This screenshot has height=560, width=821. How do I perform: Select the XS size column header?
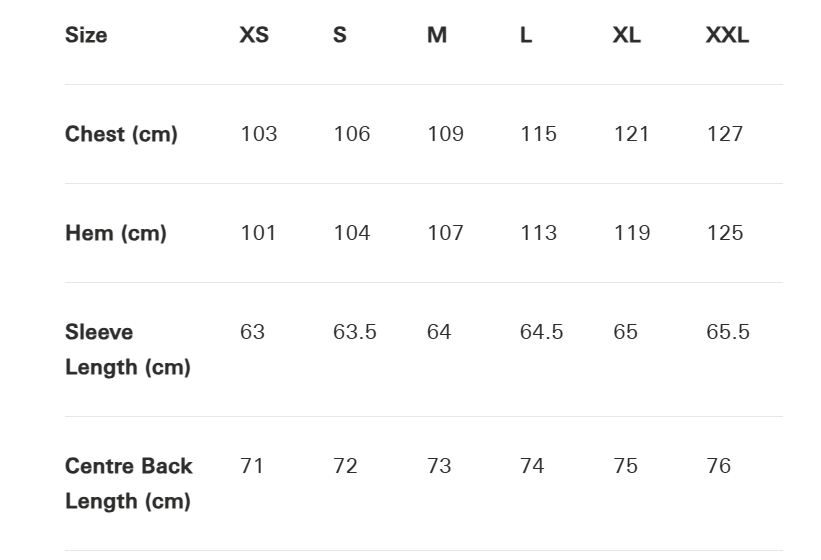254,35
